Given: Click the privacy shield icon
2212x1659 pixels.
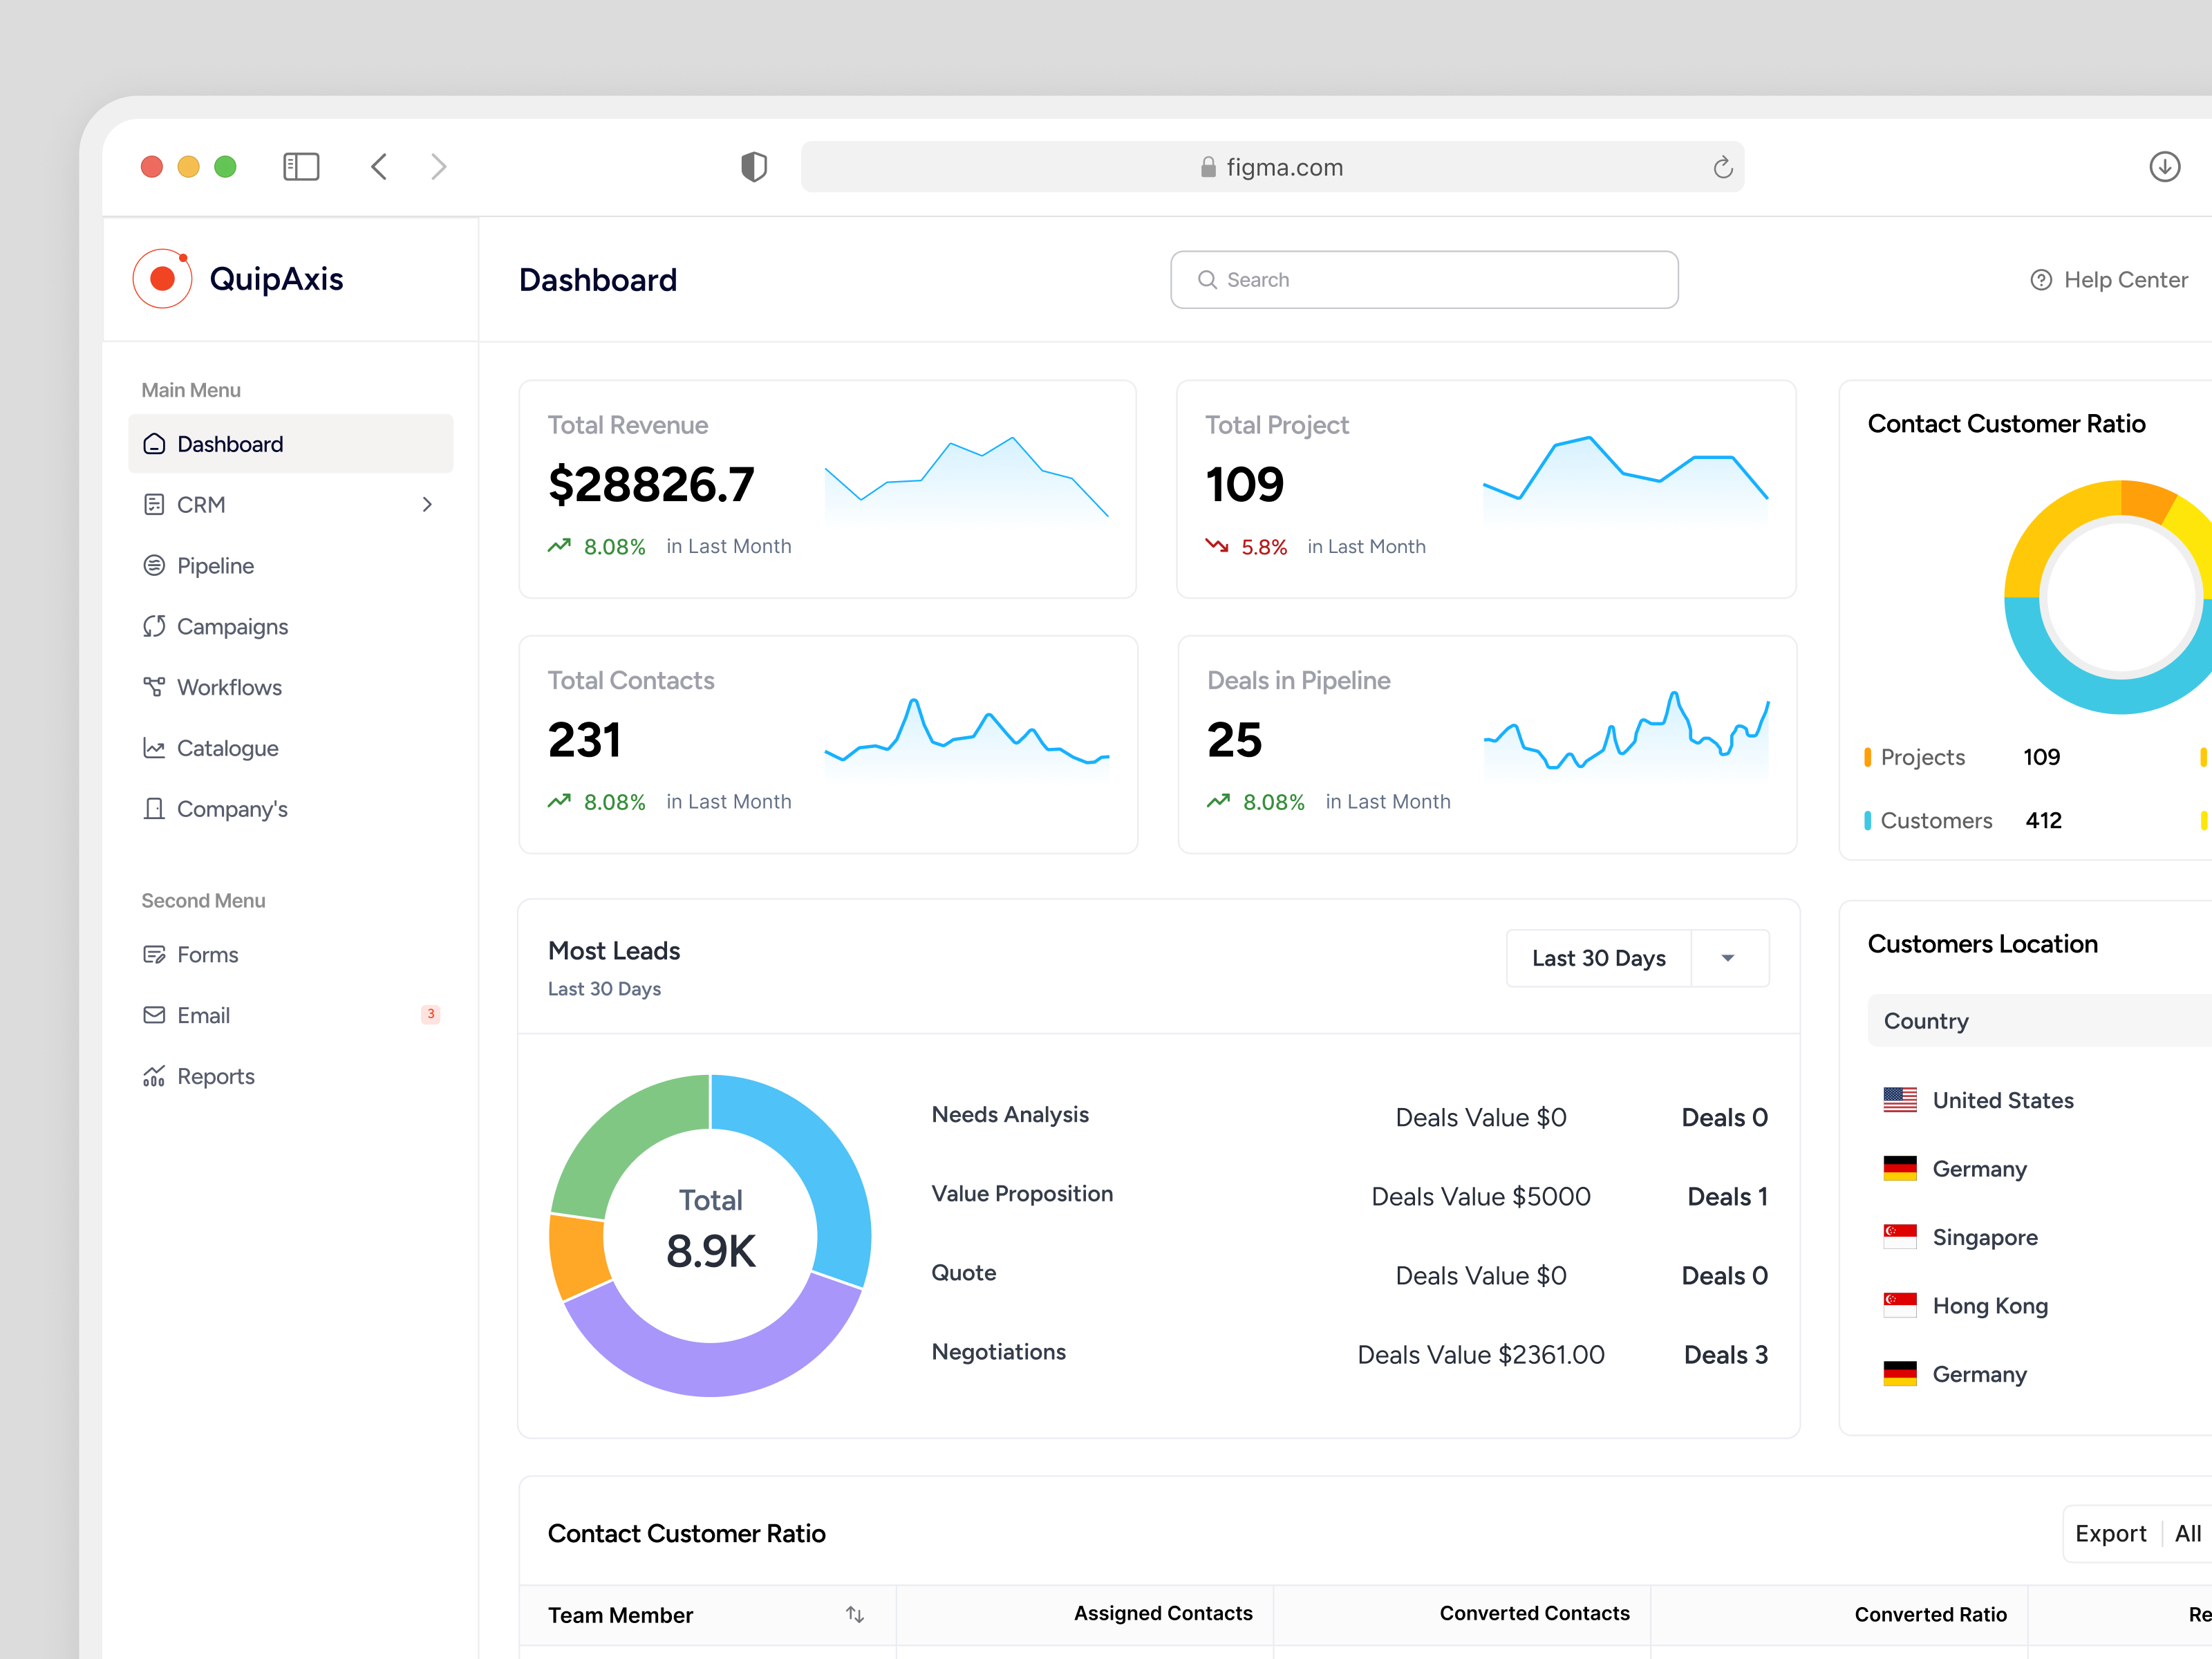Looking at the screenshot, I should pyautogui.click(x=754, y=167).
